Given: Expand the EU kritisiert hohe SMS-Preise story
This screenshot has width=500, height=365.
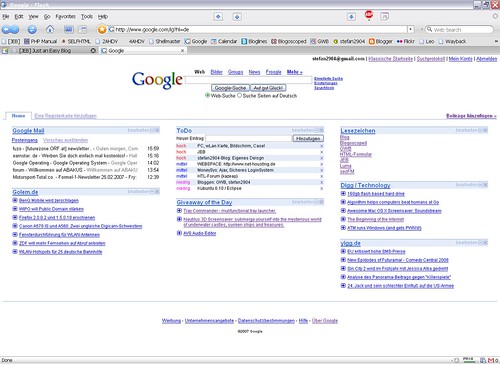Looking at the screenshot, I should tap(343, 251).
